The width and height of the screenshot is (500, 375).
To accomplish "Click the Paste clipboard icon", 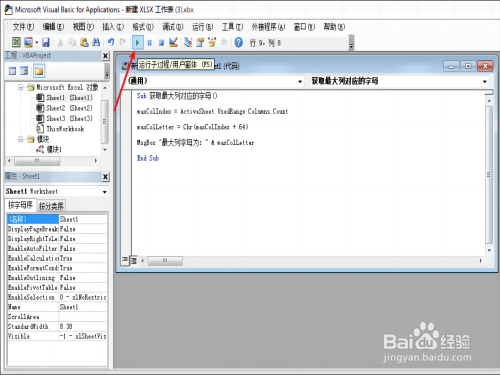I will click(84, 42).
